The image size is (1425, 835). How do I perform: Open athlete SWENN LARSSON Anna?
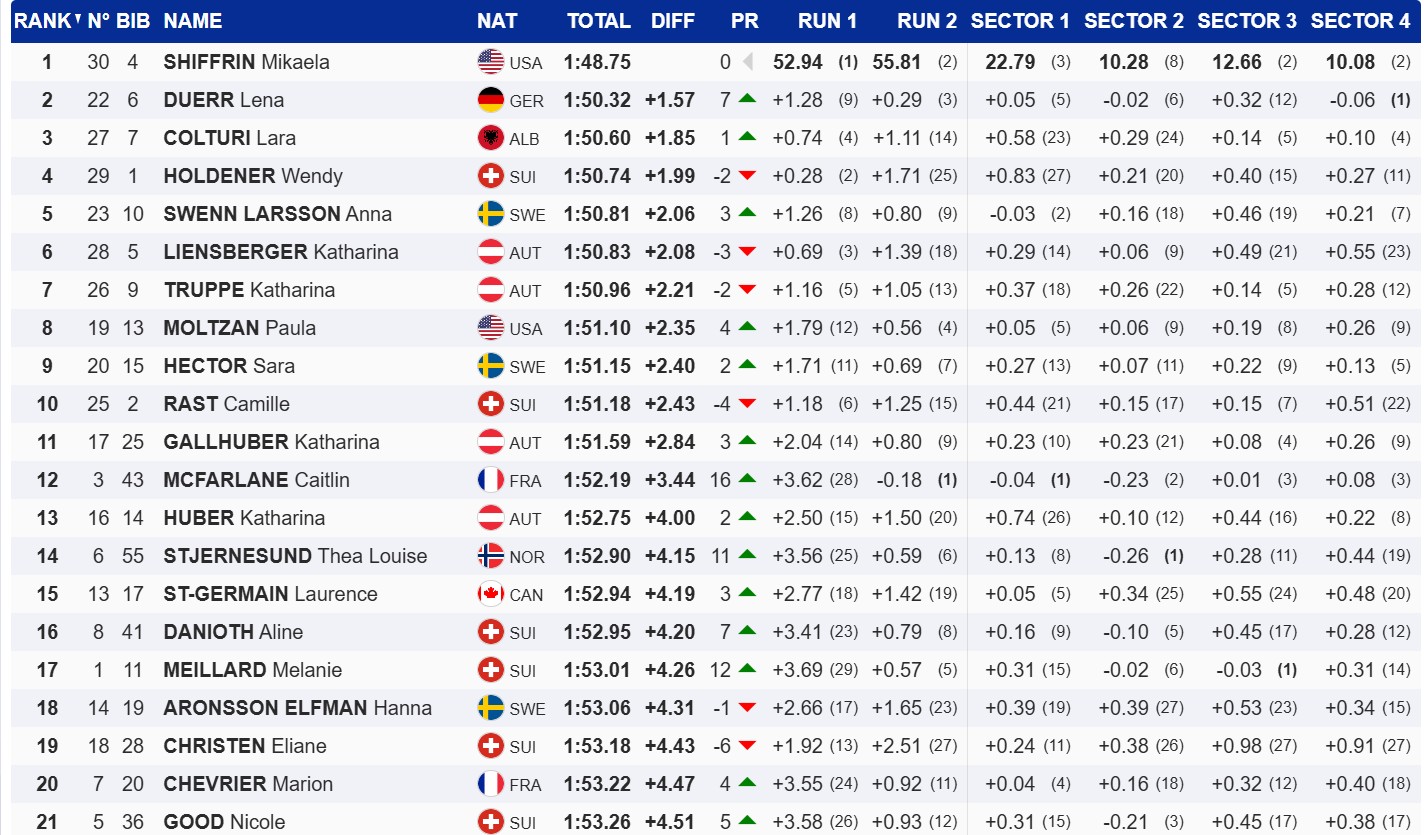[277, 214]
